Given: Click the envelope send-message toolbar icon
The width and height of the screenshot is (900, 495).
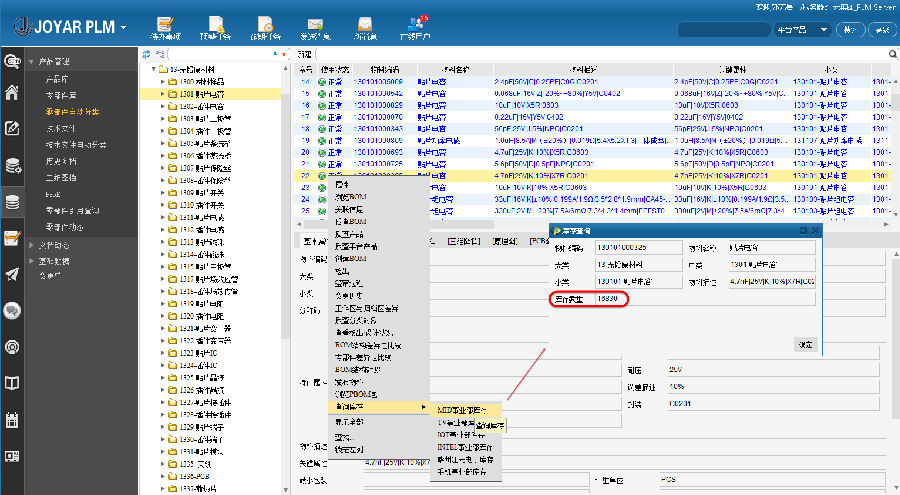Looking at the screenshot, I should 316,24.
